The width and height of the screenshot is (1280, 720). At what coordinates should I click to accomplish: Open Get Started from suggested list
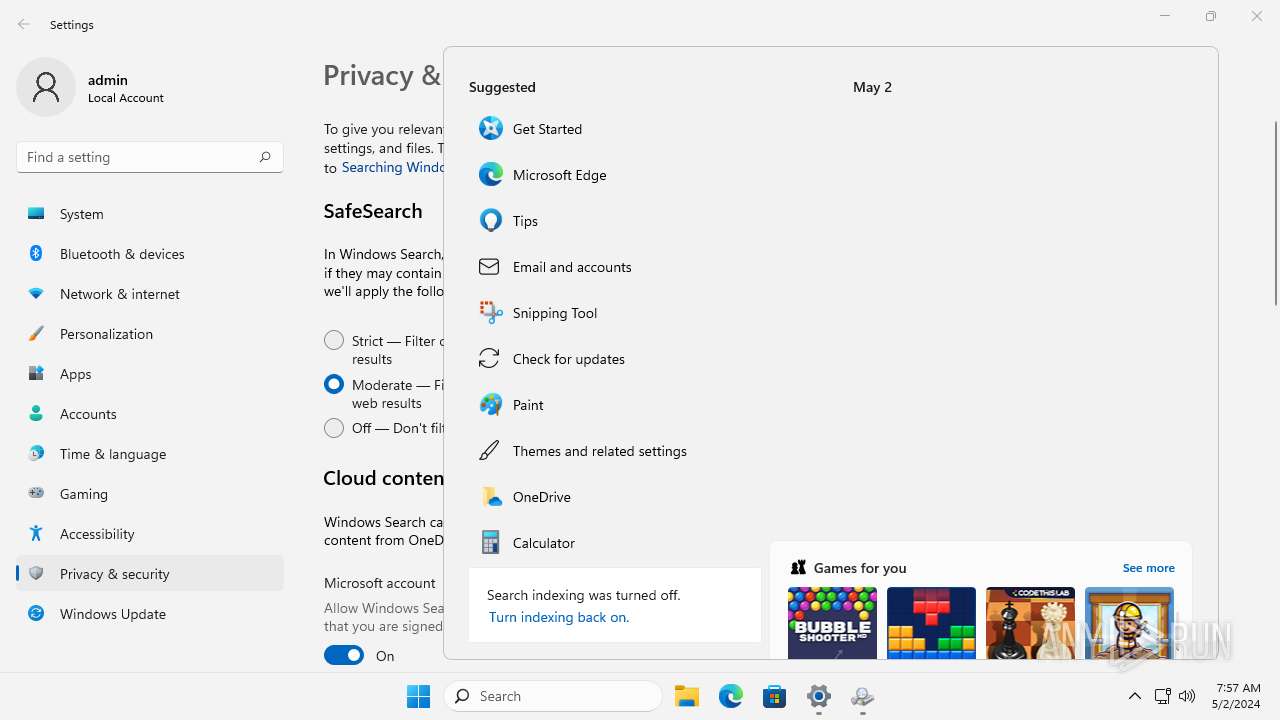click(614, 129)
